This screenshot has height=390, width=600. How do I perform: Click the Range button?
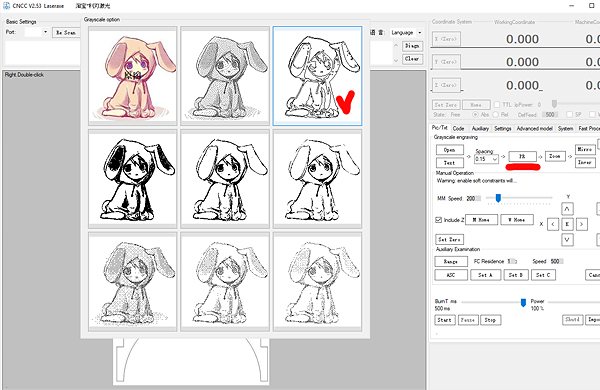(x=451, y=261)
